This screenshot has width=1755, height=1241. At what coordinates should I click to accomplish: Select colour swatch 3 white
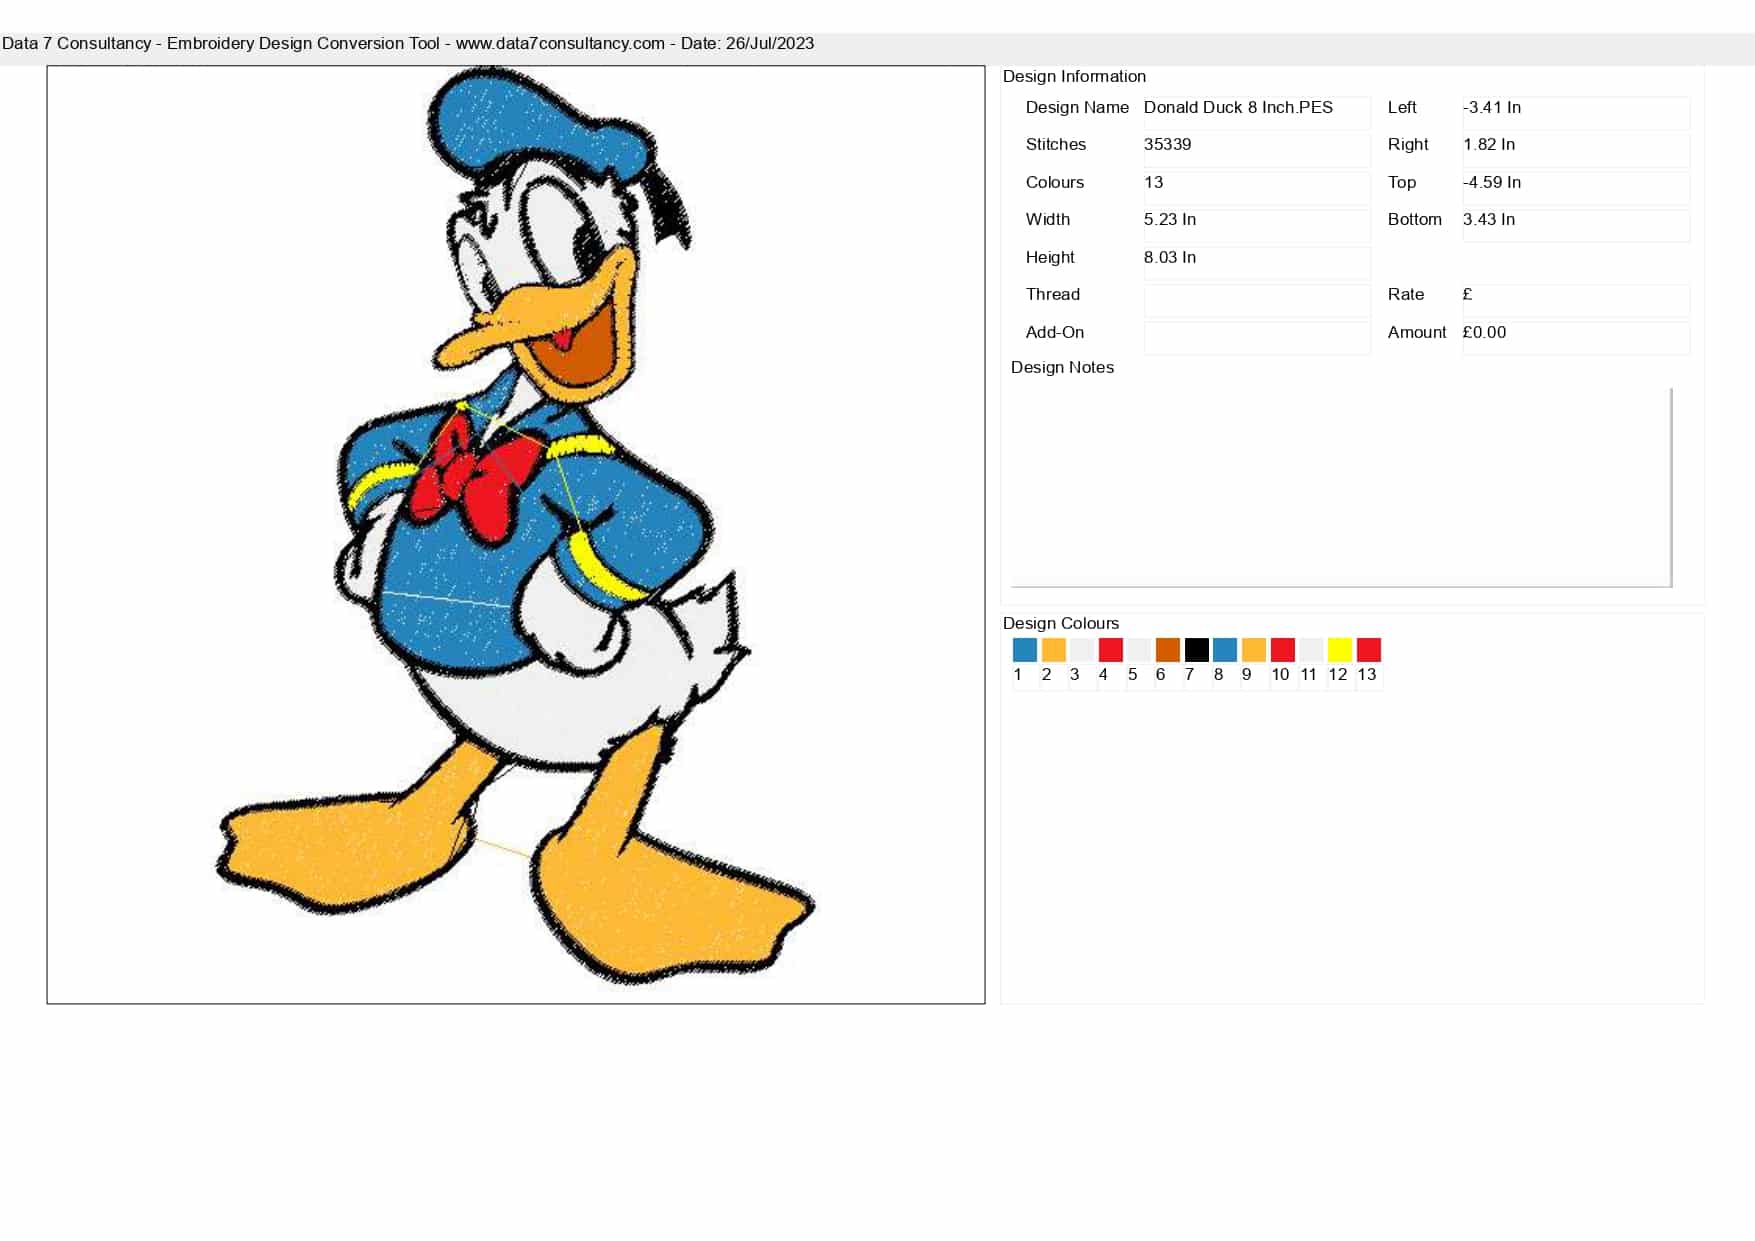tap(1082, 650)
